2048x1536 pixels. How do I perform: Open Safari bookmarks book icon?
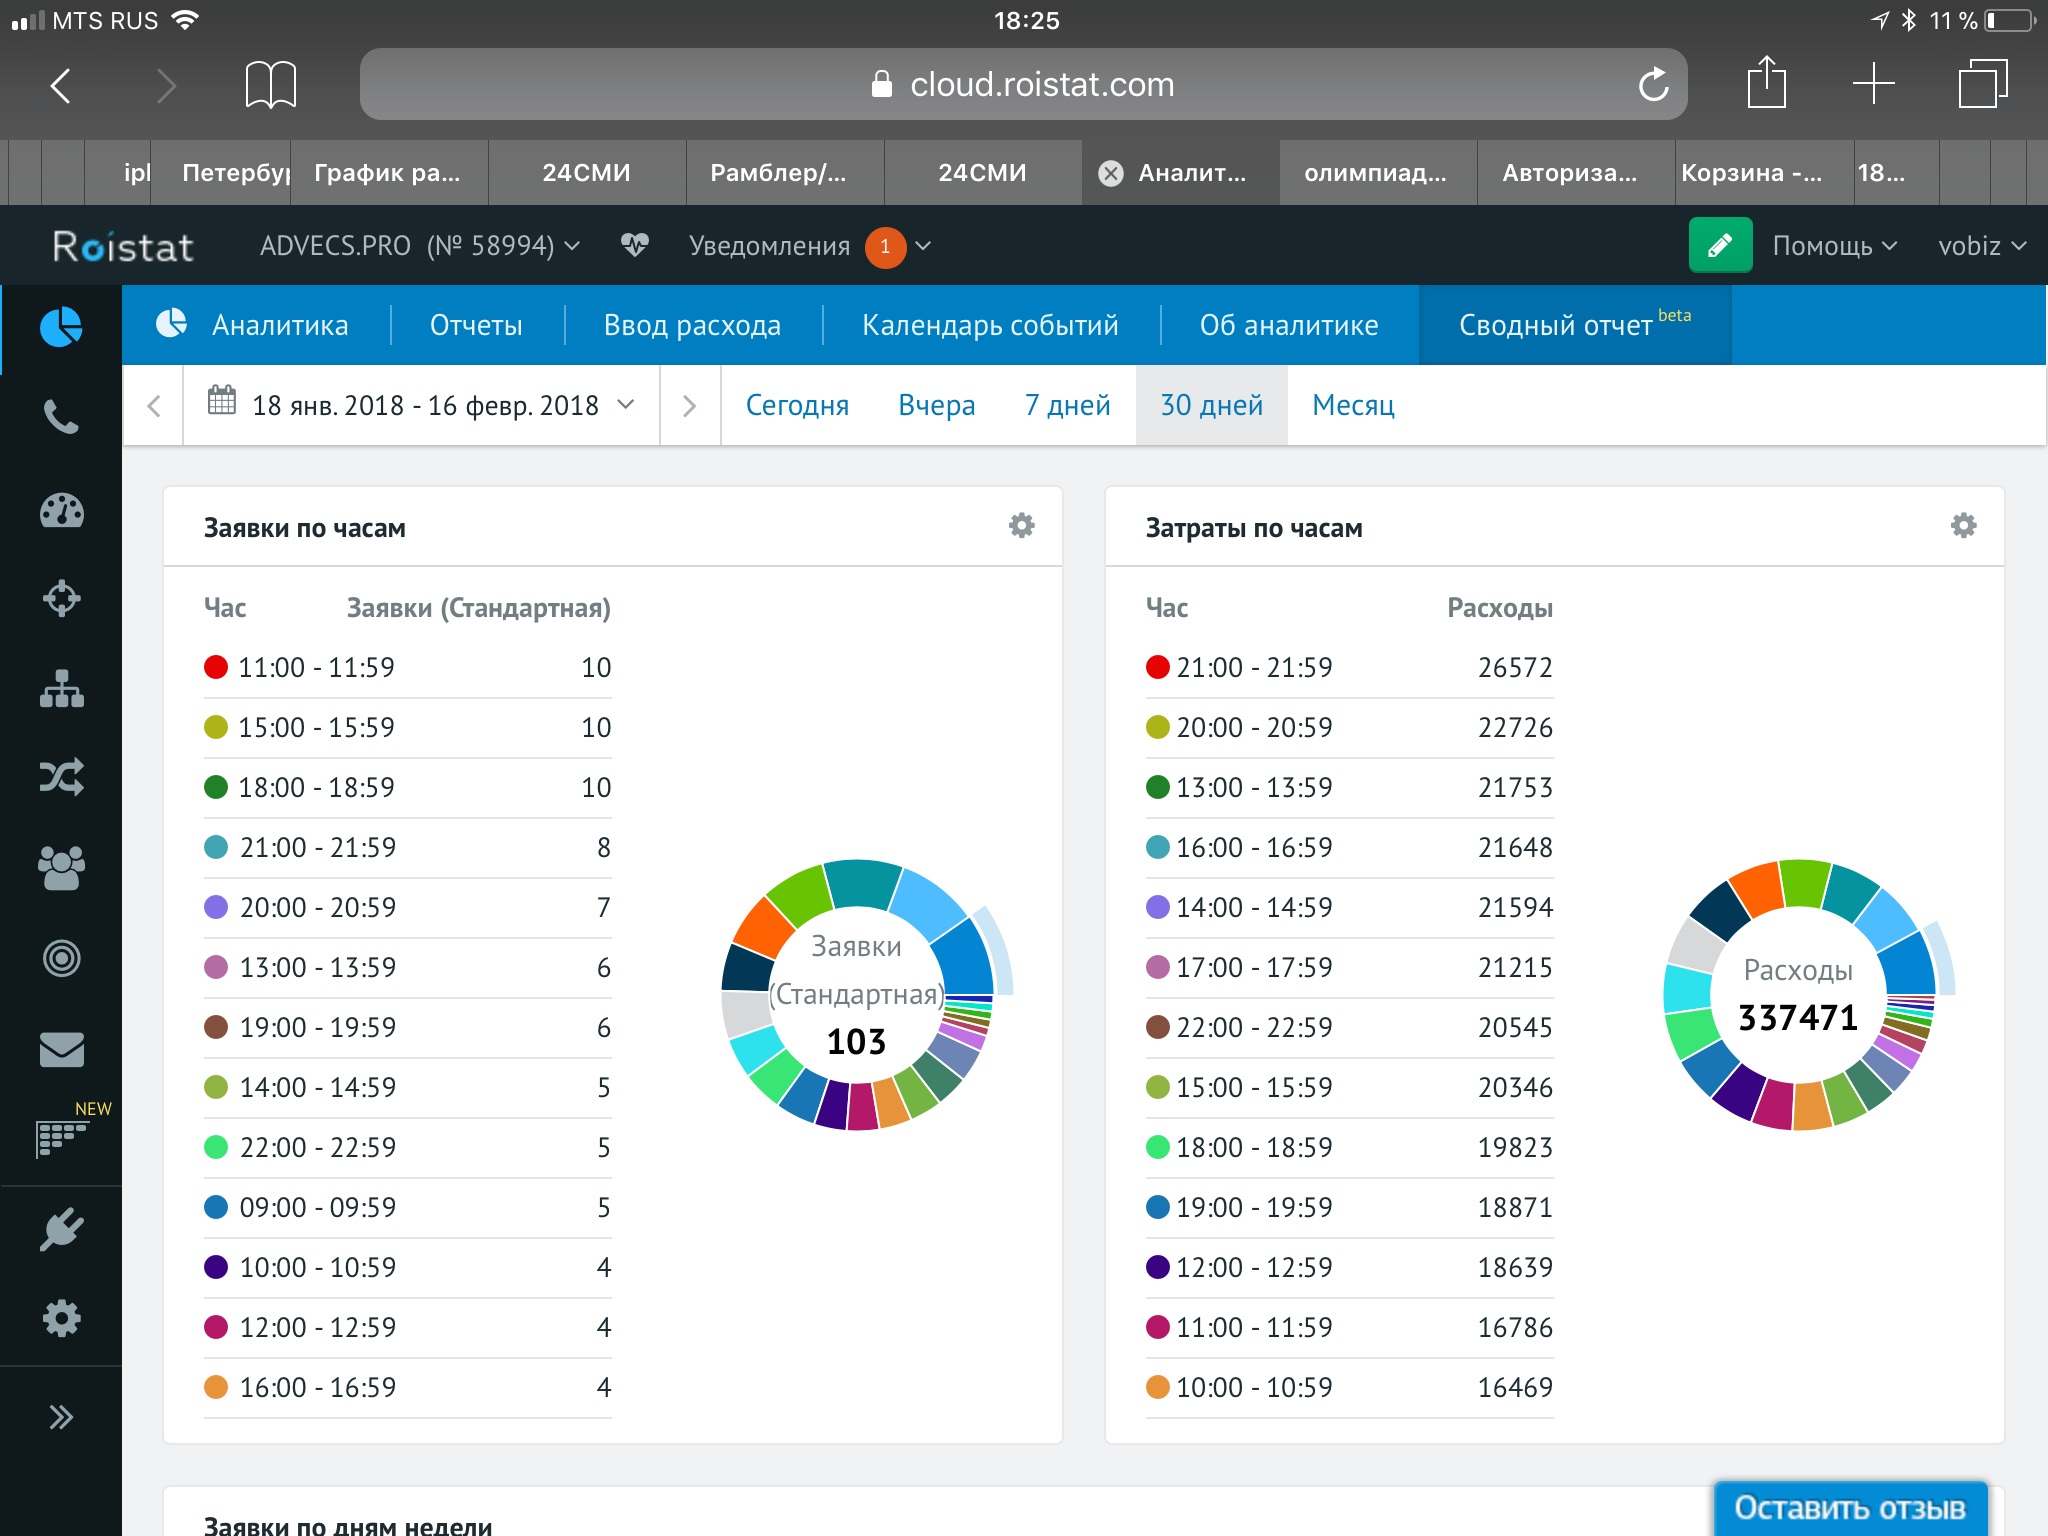pyautogui.click(x=270, y=84)
